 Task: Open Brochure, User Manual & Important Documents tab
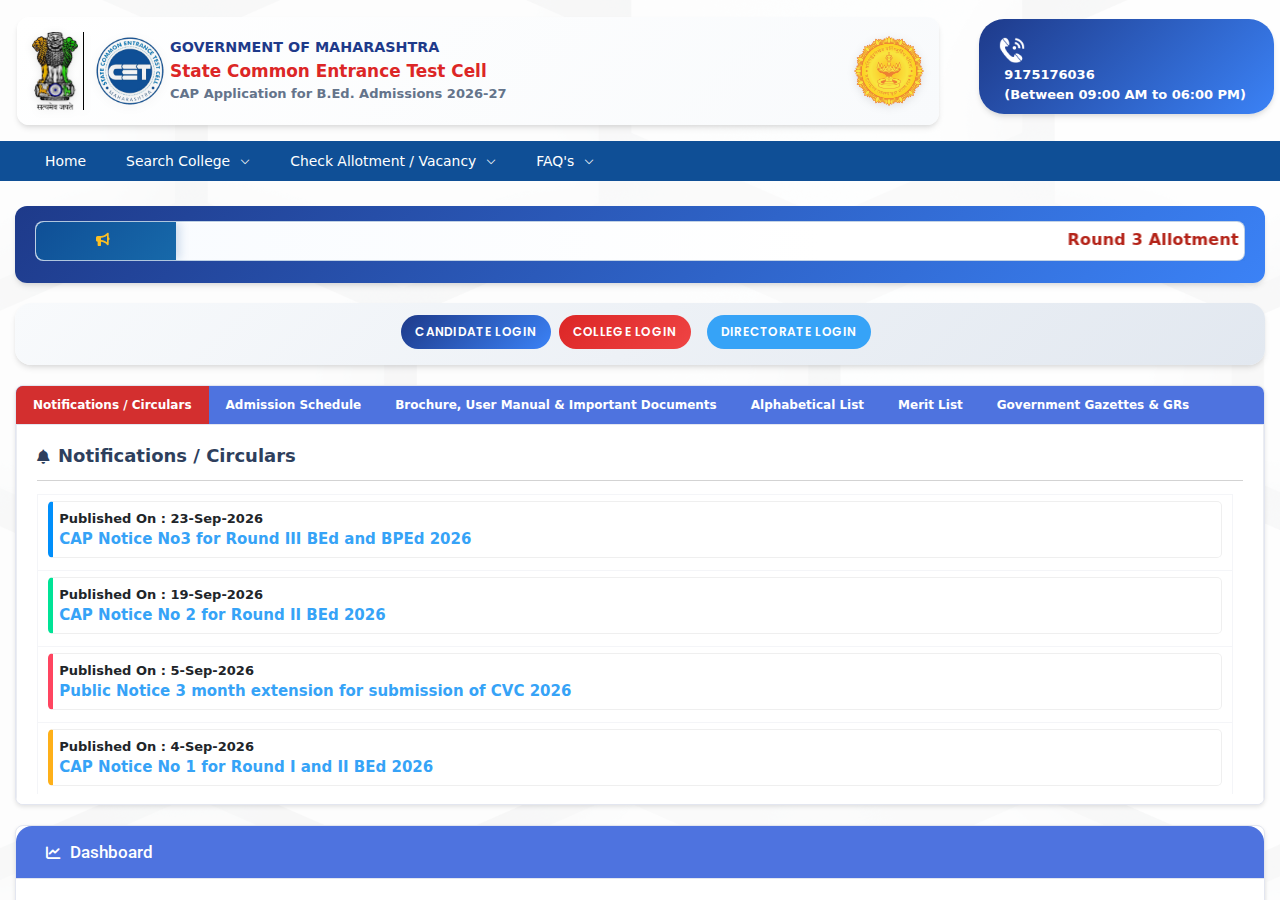click(x=556, y=405)
